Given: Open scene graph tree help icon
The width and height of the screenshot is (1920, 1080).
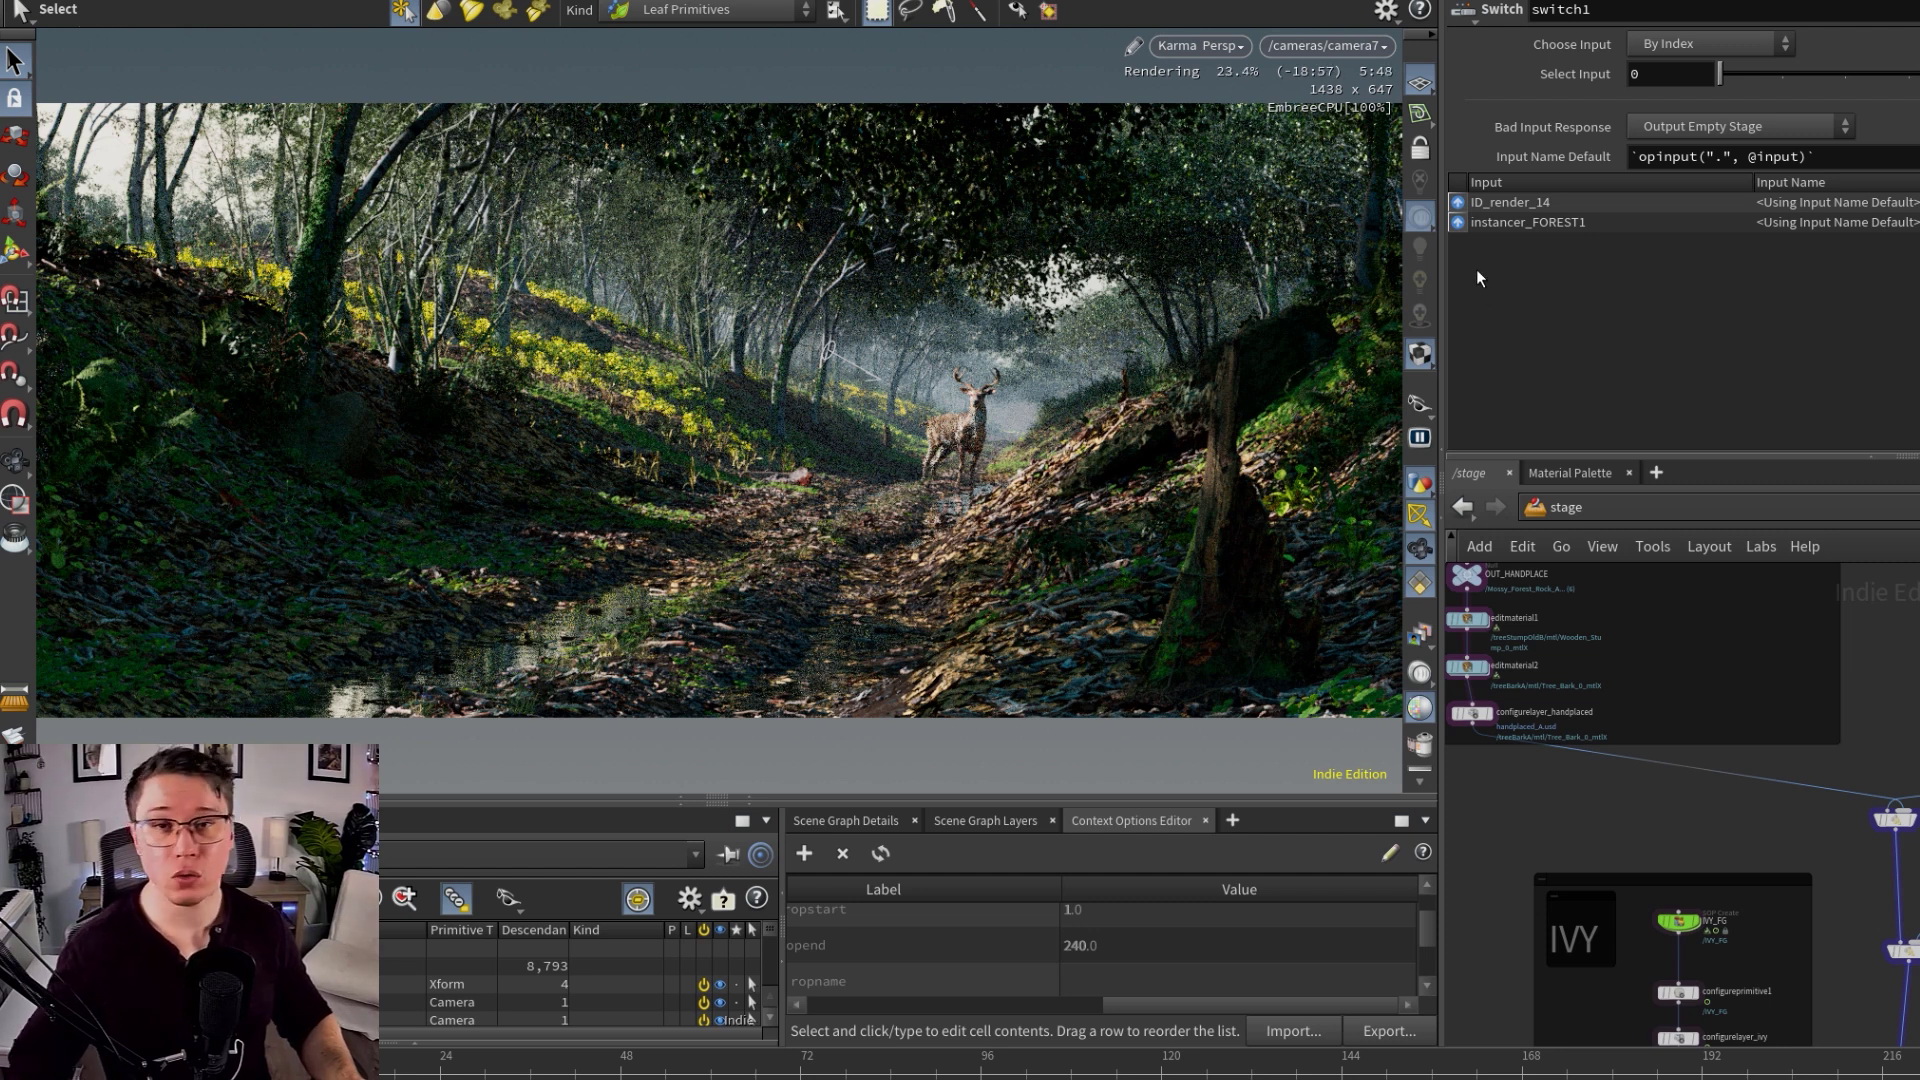Looking at the screenshot, I should (x=757, y=898).
